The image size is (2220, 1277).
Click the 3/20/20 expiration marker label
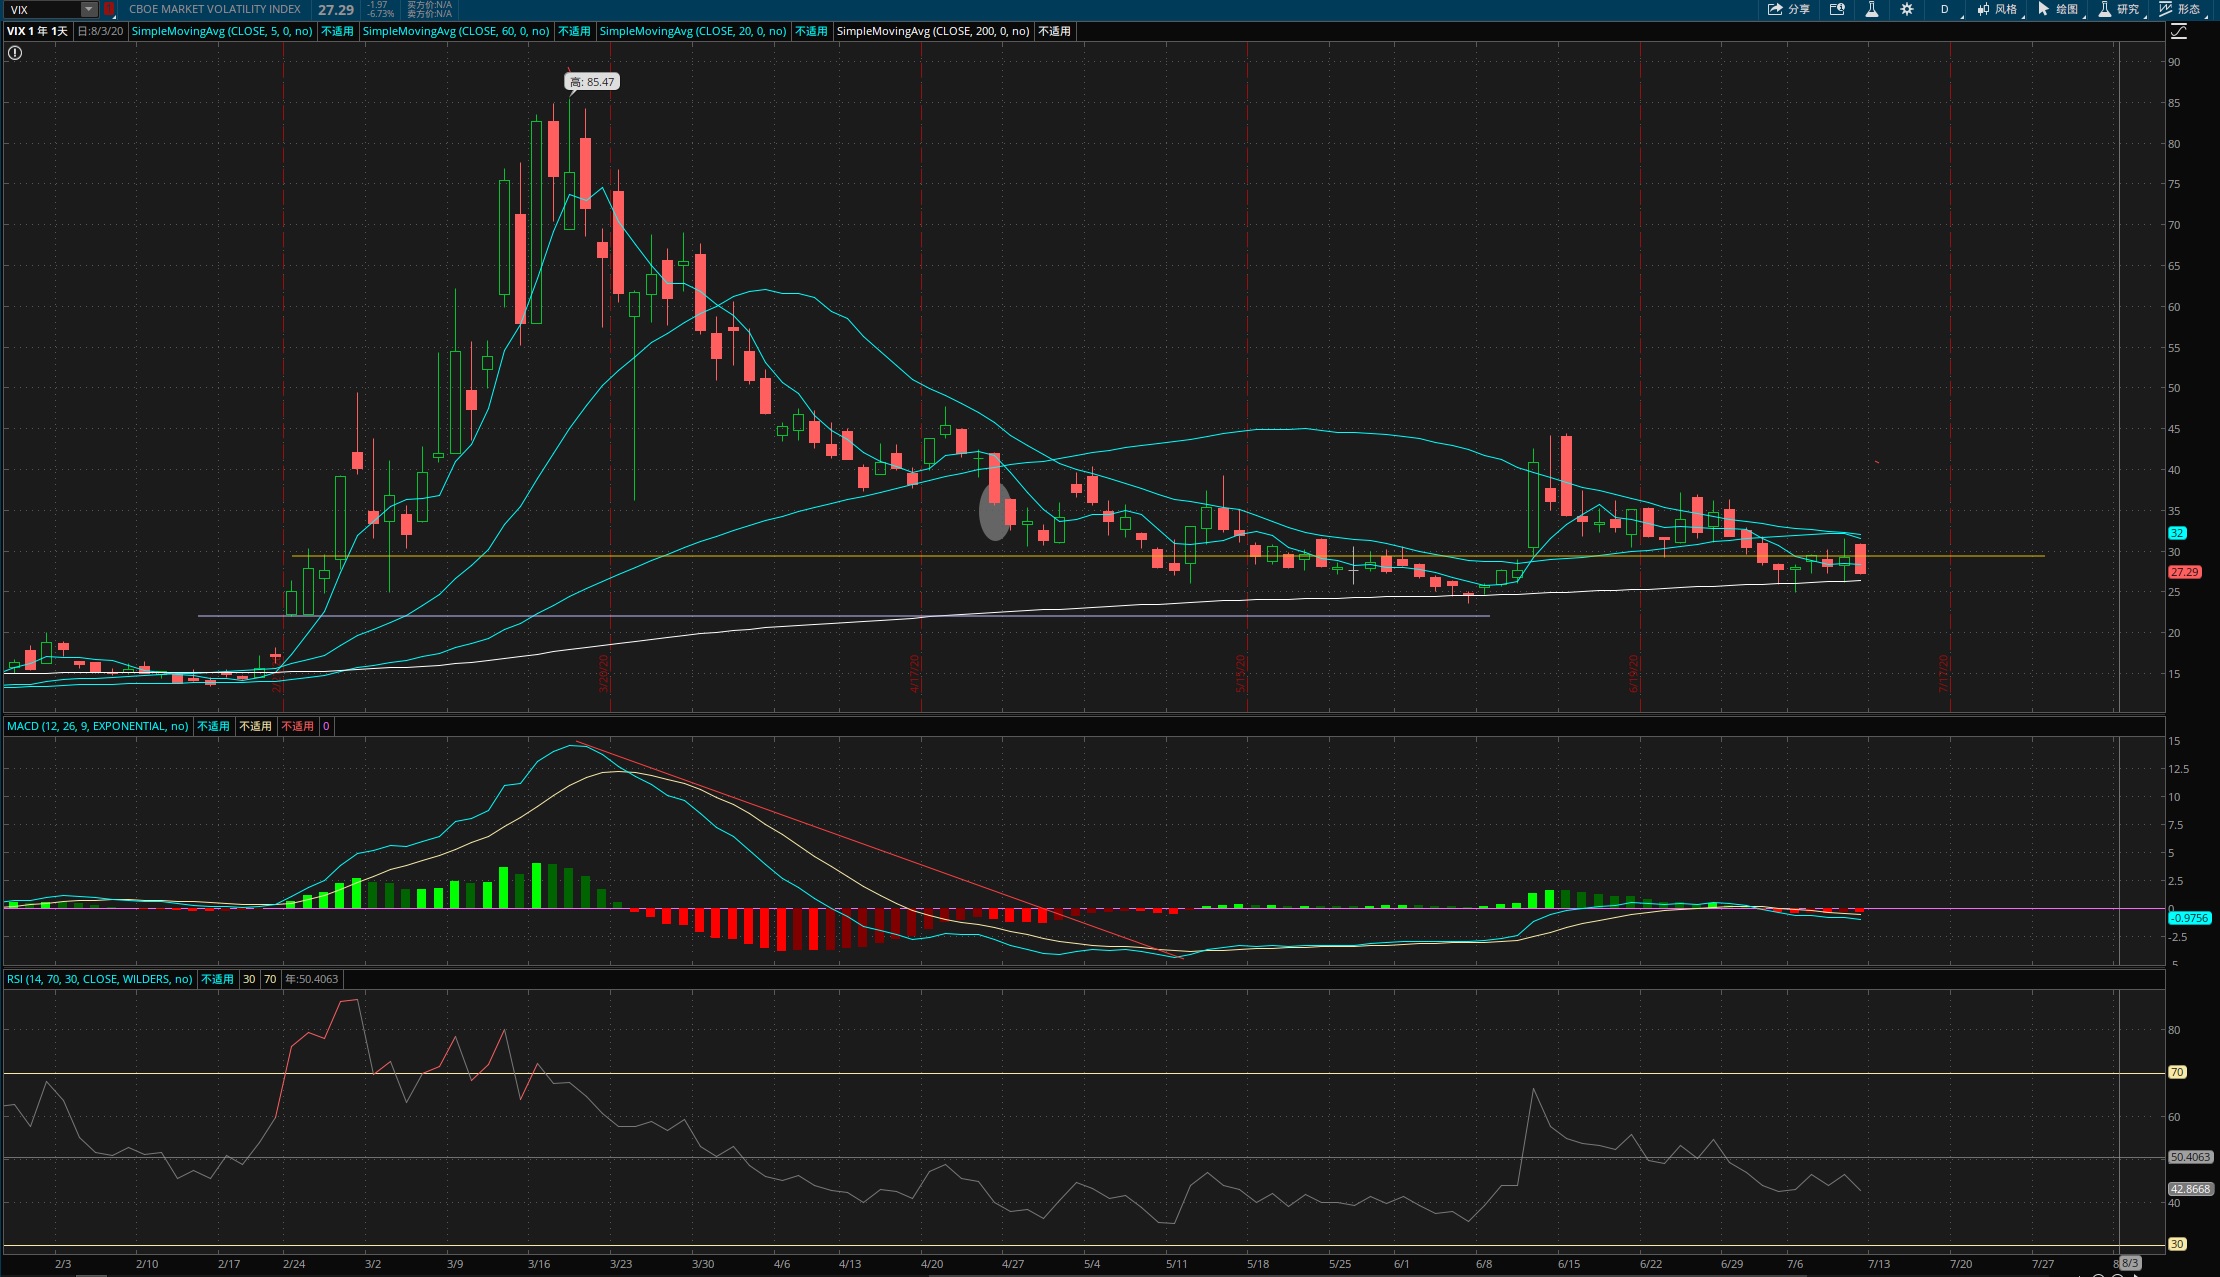pos(604,673)
